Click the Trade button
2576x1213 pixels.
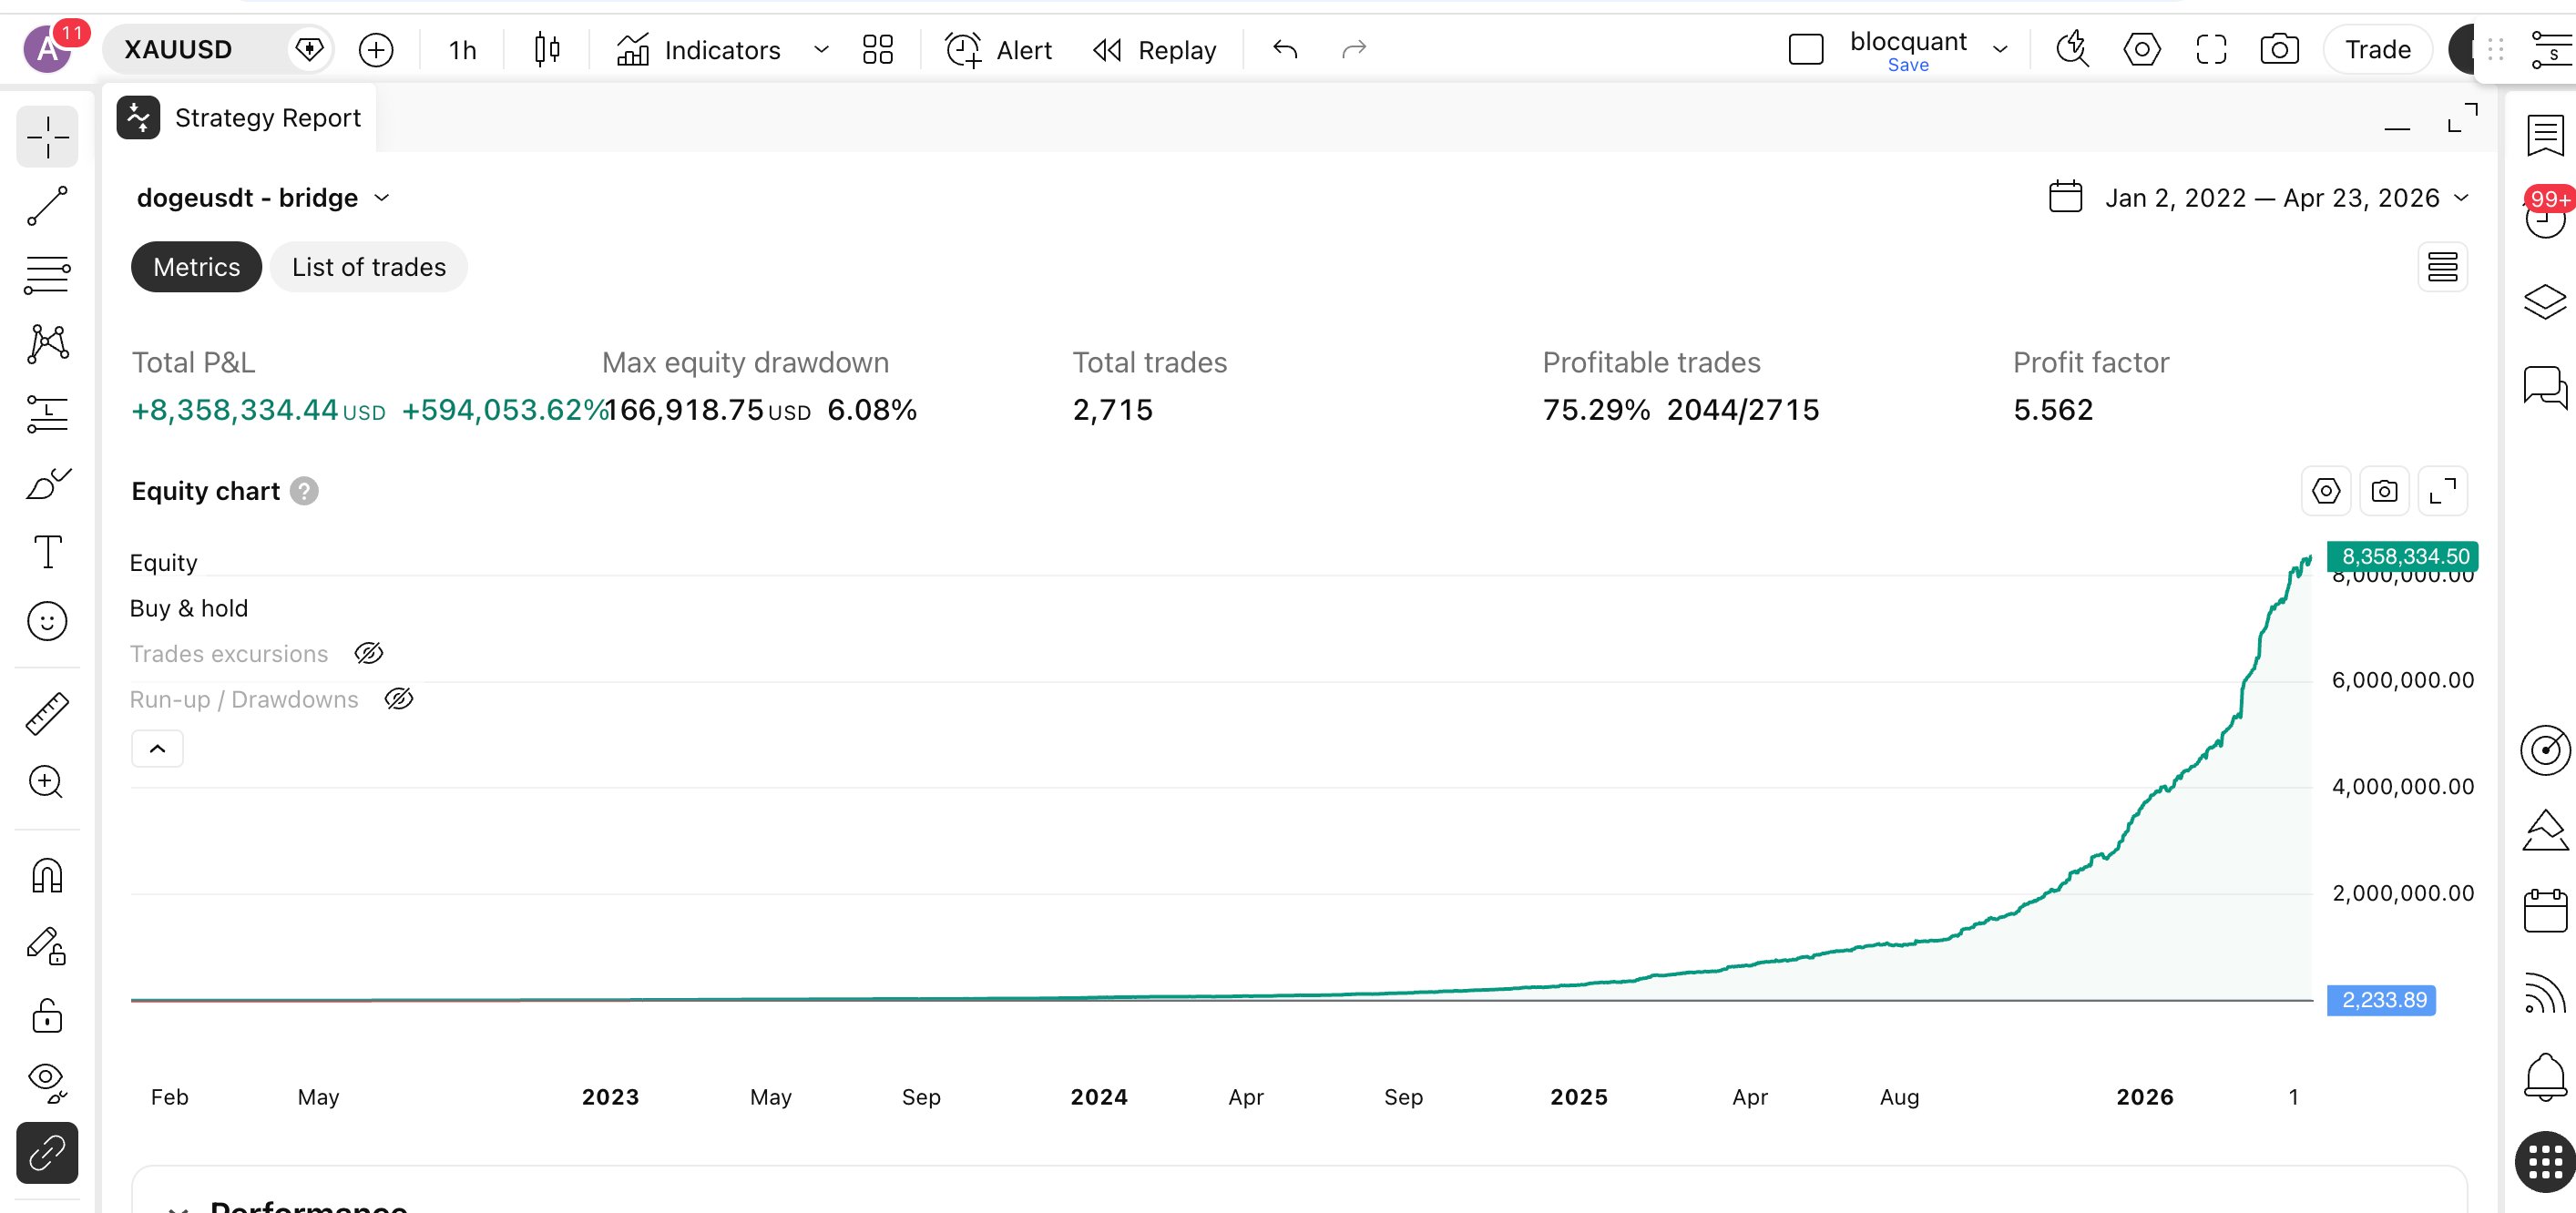tap(2377, 49)
